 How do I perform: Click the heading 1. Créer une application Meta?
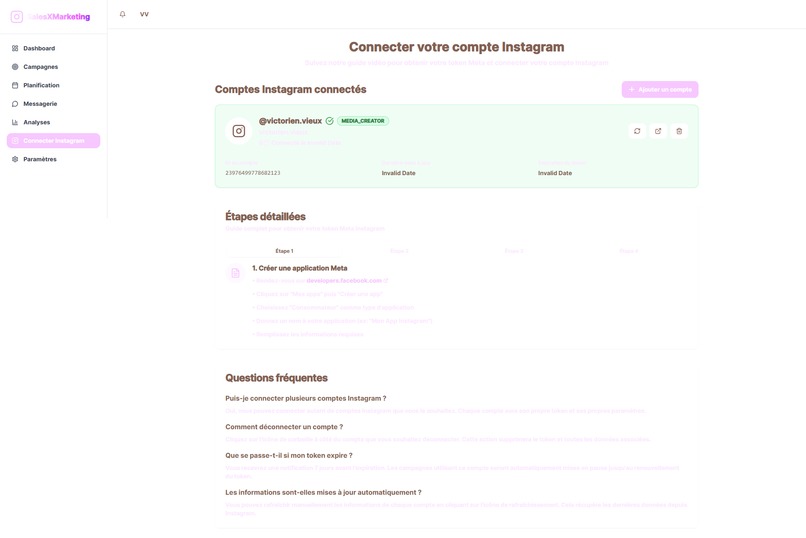point(300,268)
